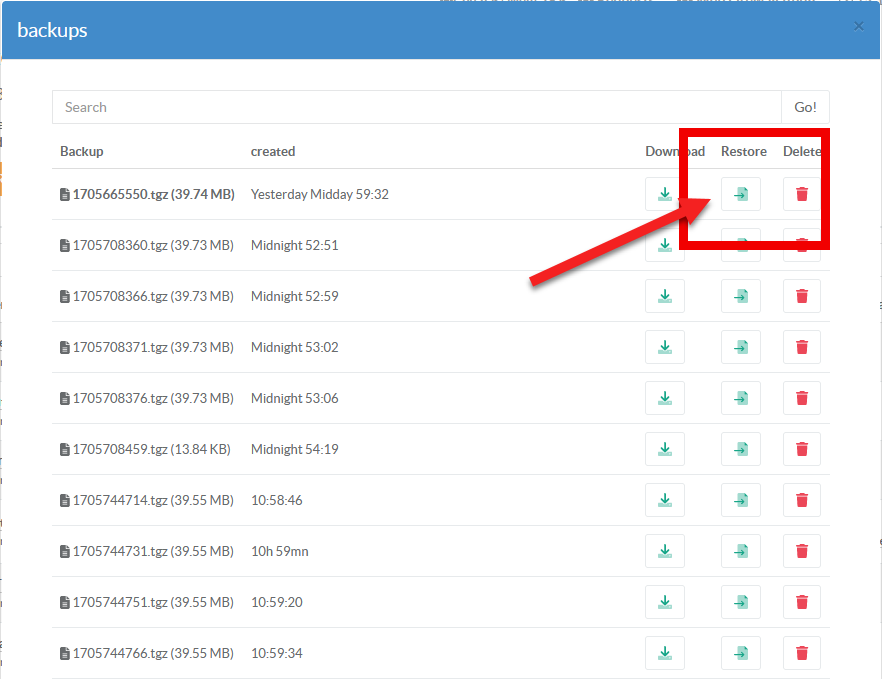The width and height of the screenshot is (882, 679).
Task: Restore the 1705708459.tgz backup
Action: tap(740, 449)
